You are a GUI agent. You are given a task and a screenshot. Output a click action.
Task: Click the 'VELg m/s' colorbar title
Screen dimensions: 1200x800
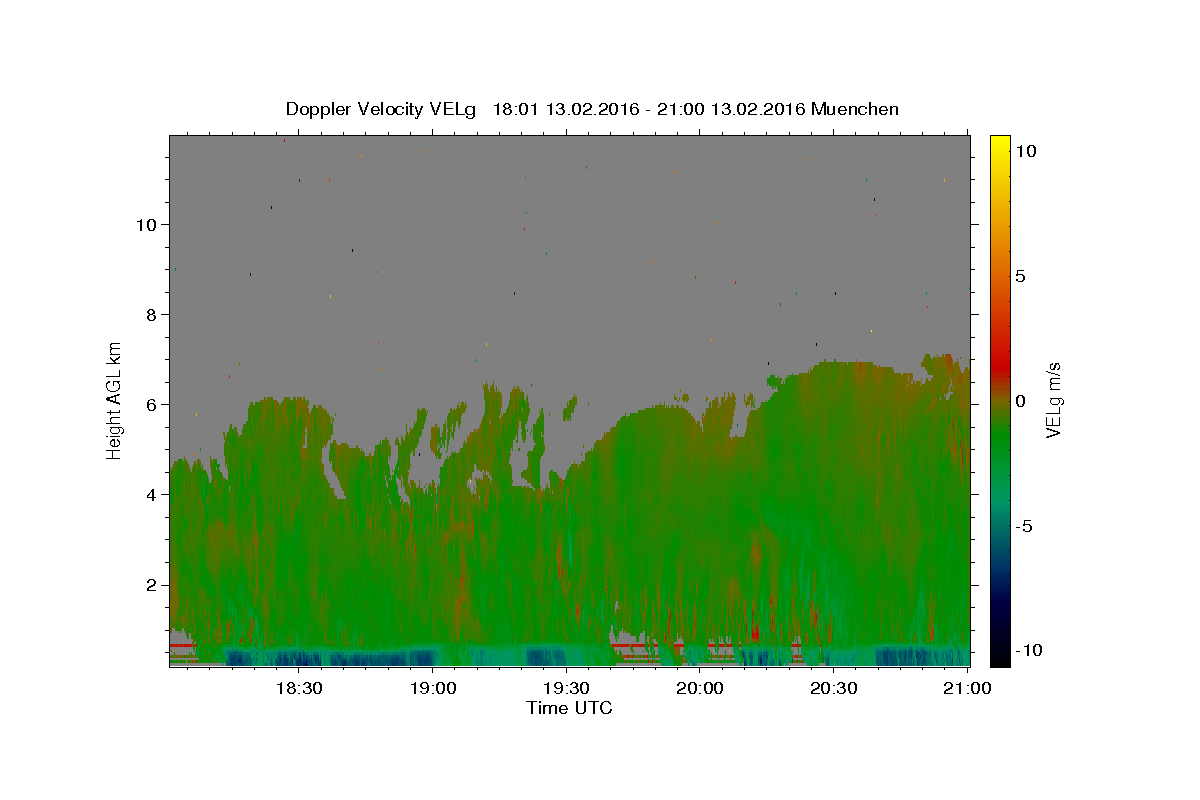tap(1053, 400)
